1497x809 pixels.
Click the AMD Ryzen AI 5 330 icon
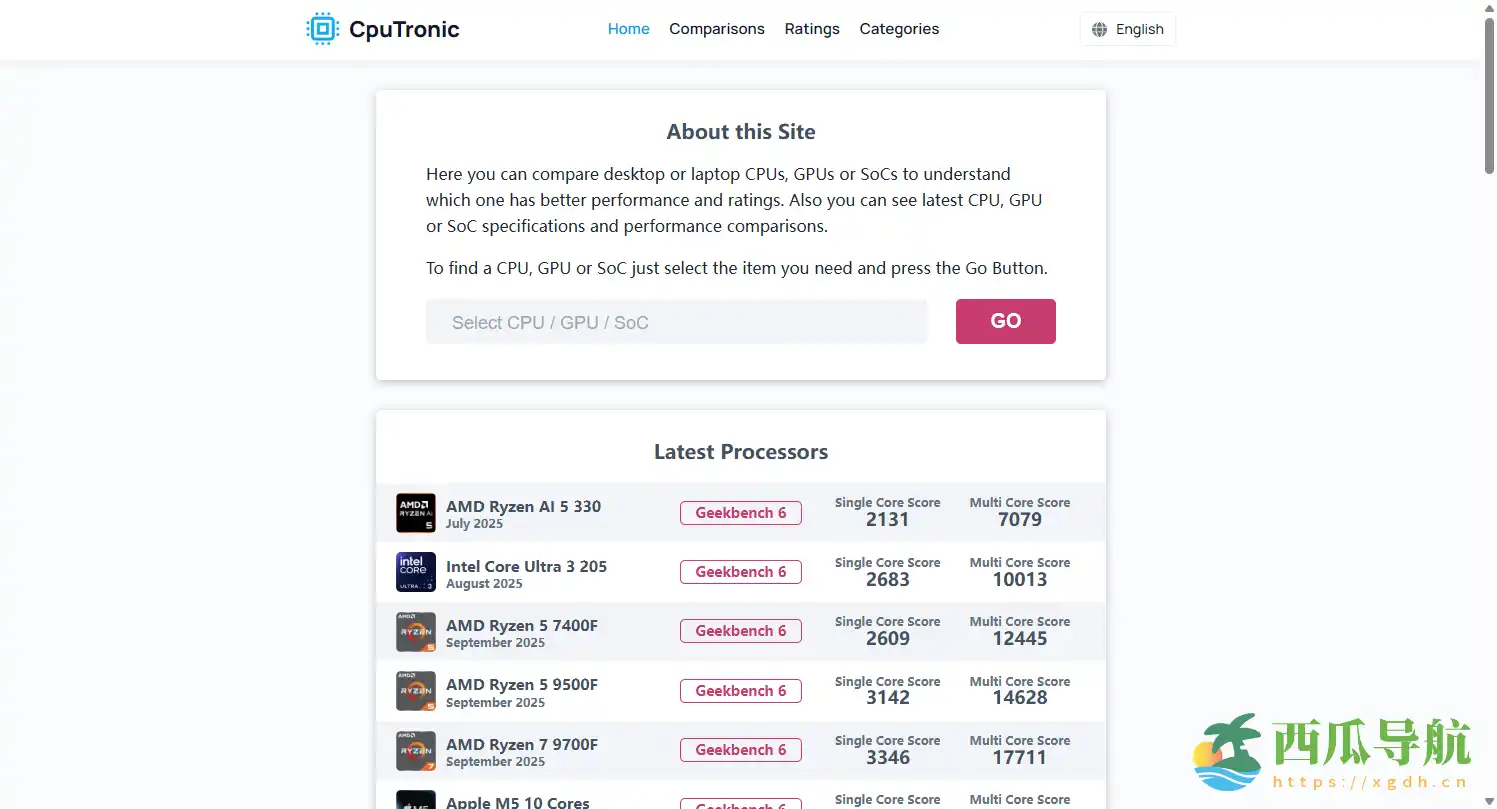pos(416,513)
